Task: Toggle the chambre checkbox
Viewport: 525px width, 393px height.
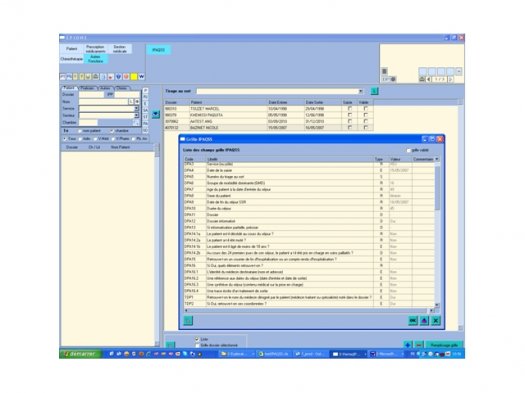Action: pos(112,131)
